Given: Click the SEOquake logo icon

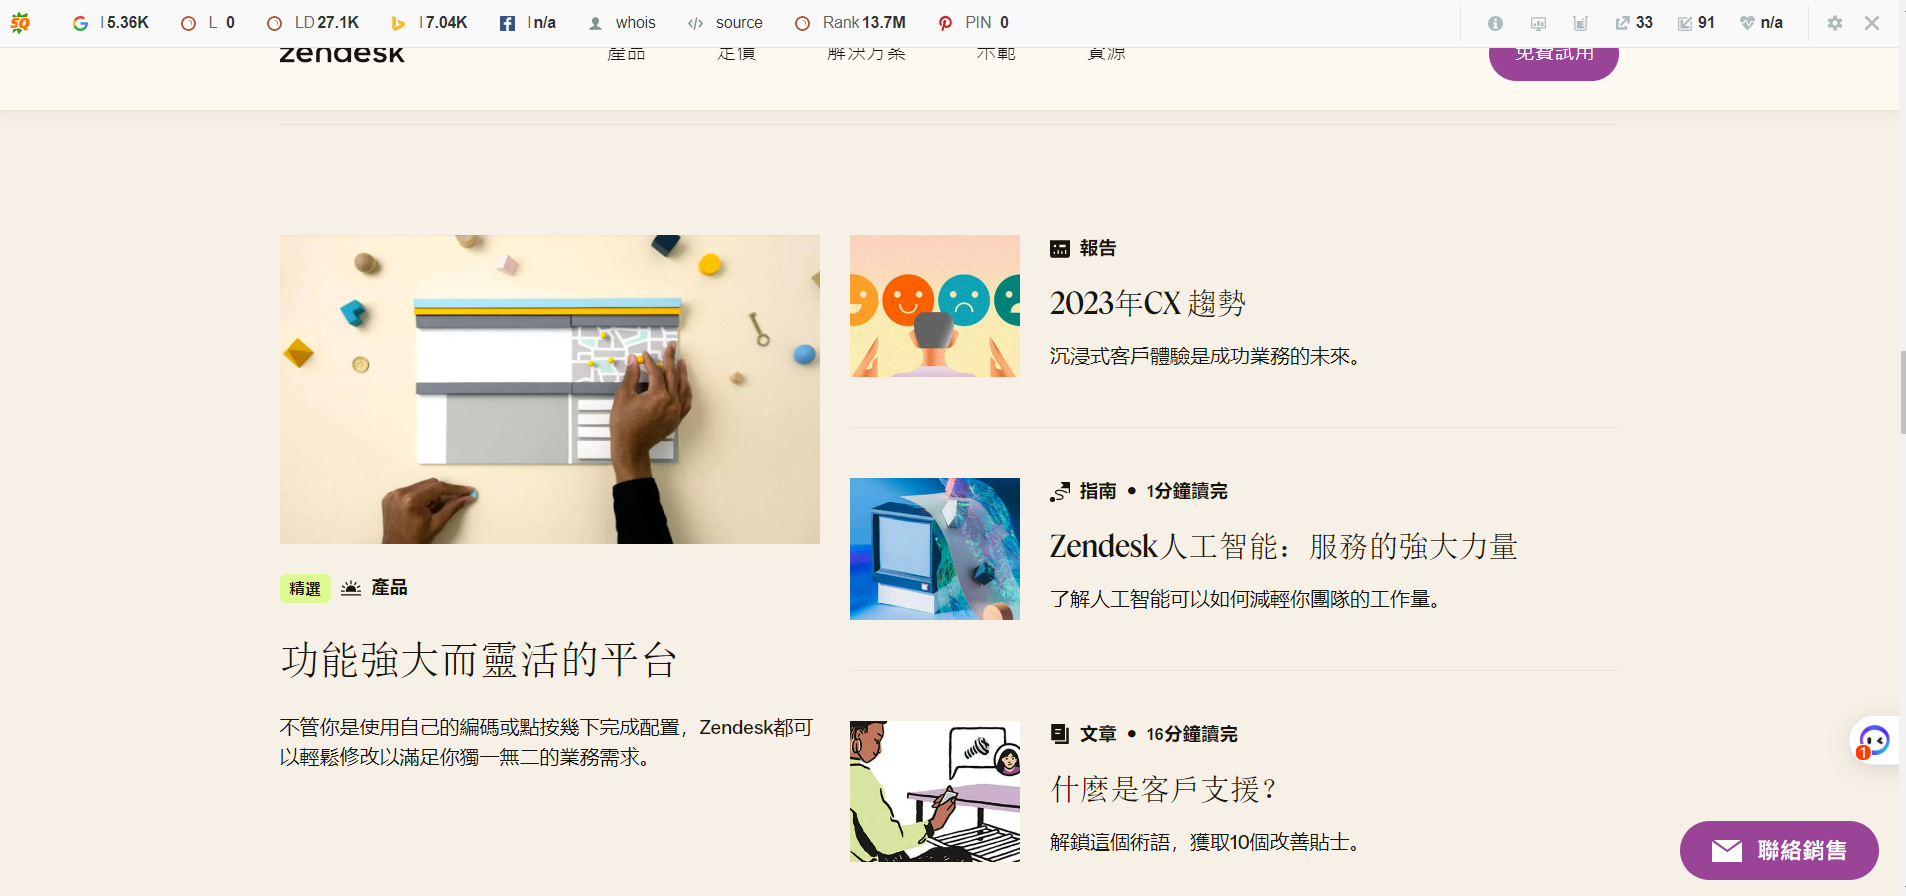Looking at the screenshot, I should (x=20, y=23).
